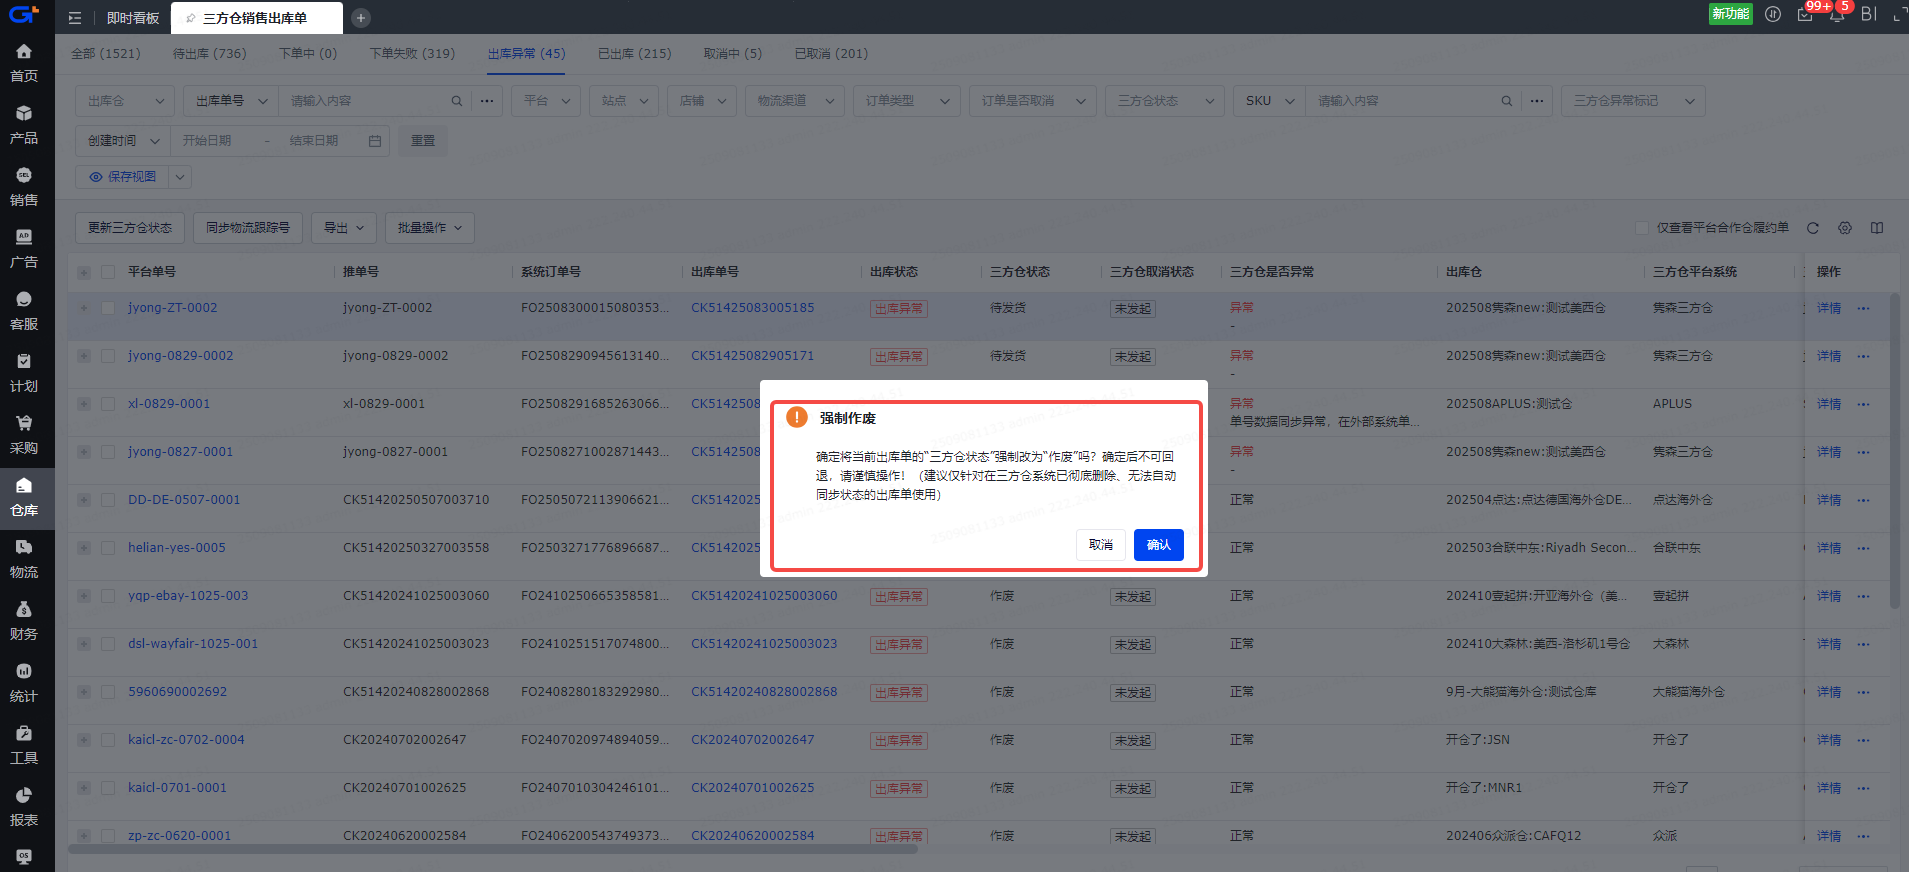
Task: Check the DD-DE-0507-0001 row checkbox
Action: coord(108,500)
